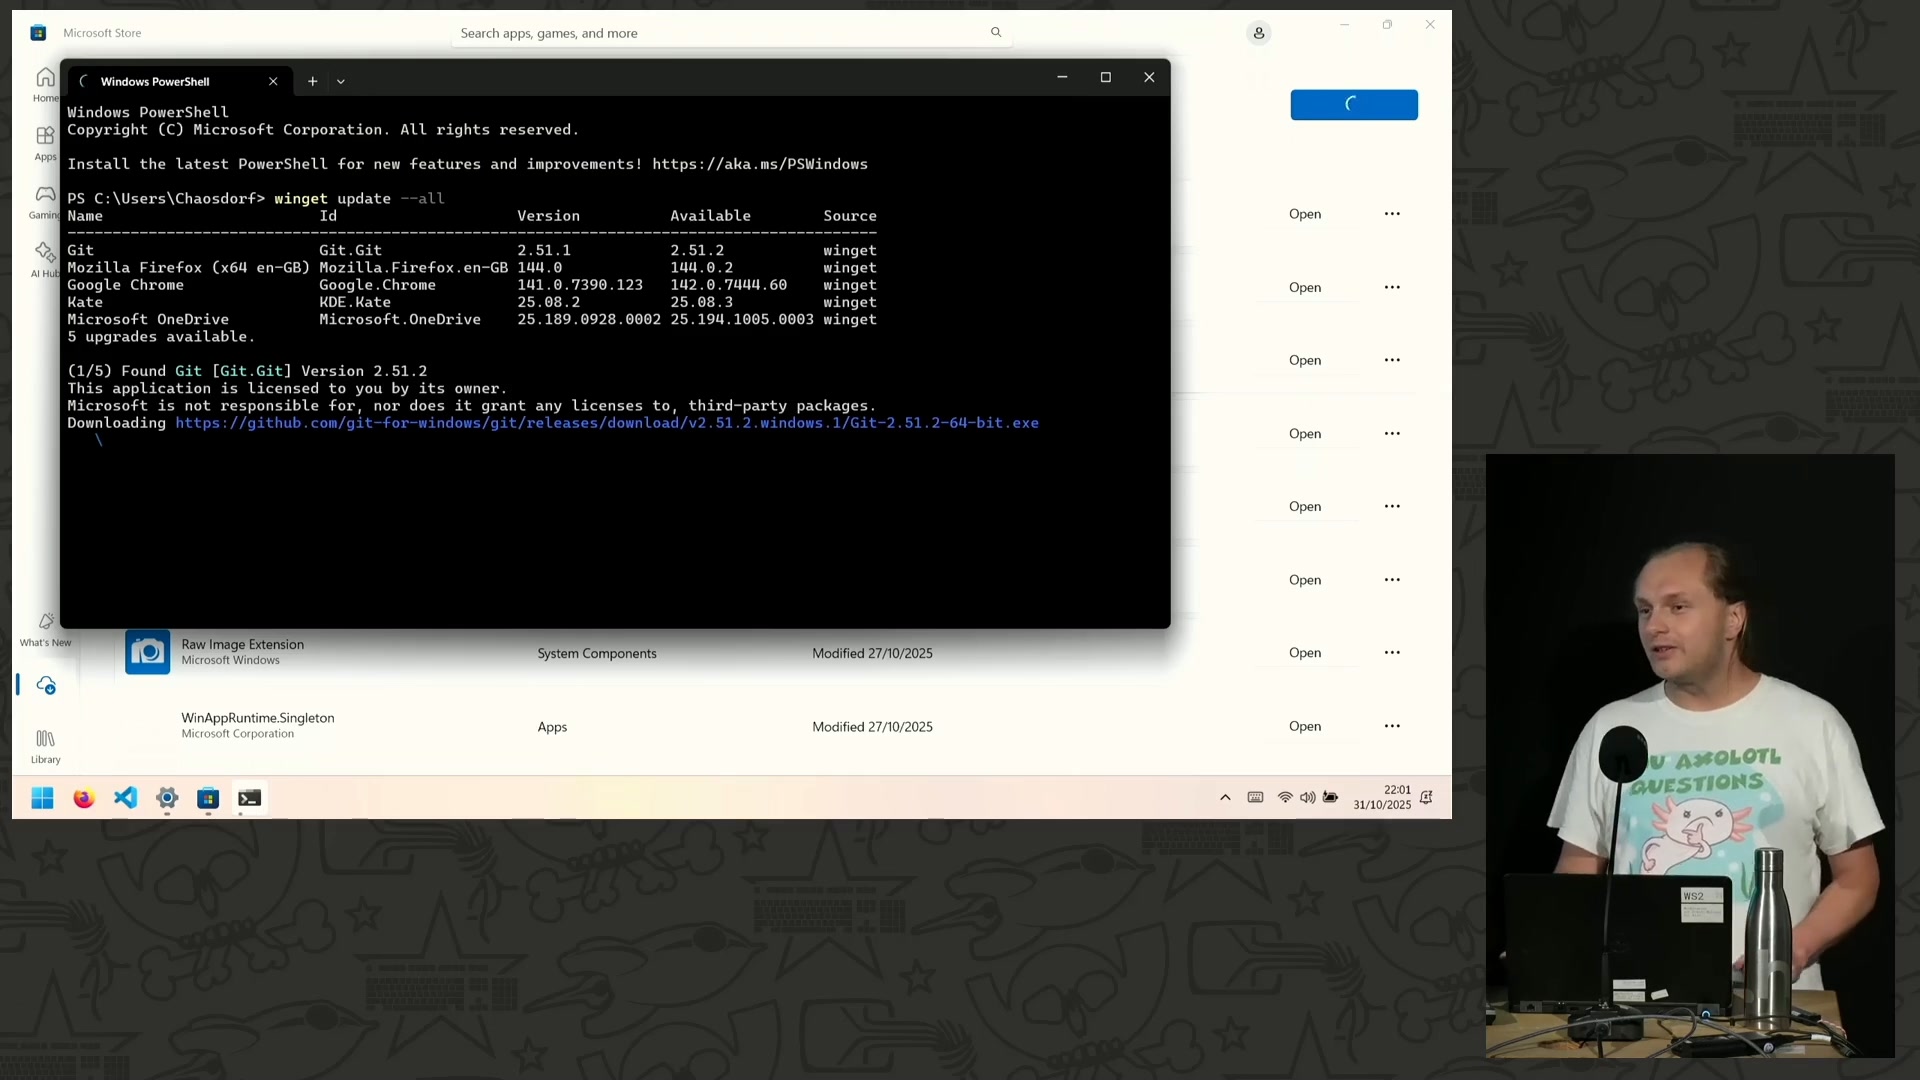Open new PowerShell tab with plus button
This screenshot has width=1920, height=1080.
(x=312, y=81)
